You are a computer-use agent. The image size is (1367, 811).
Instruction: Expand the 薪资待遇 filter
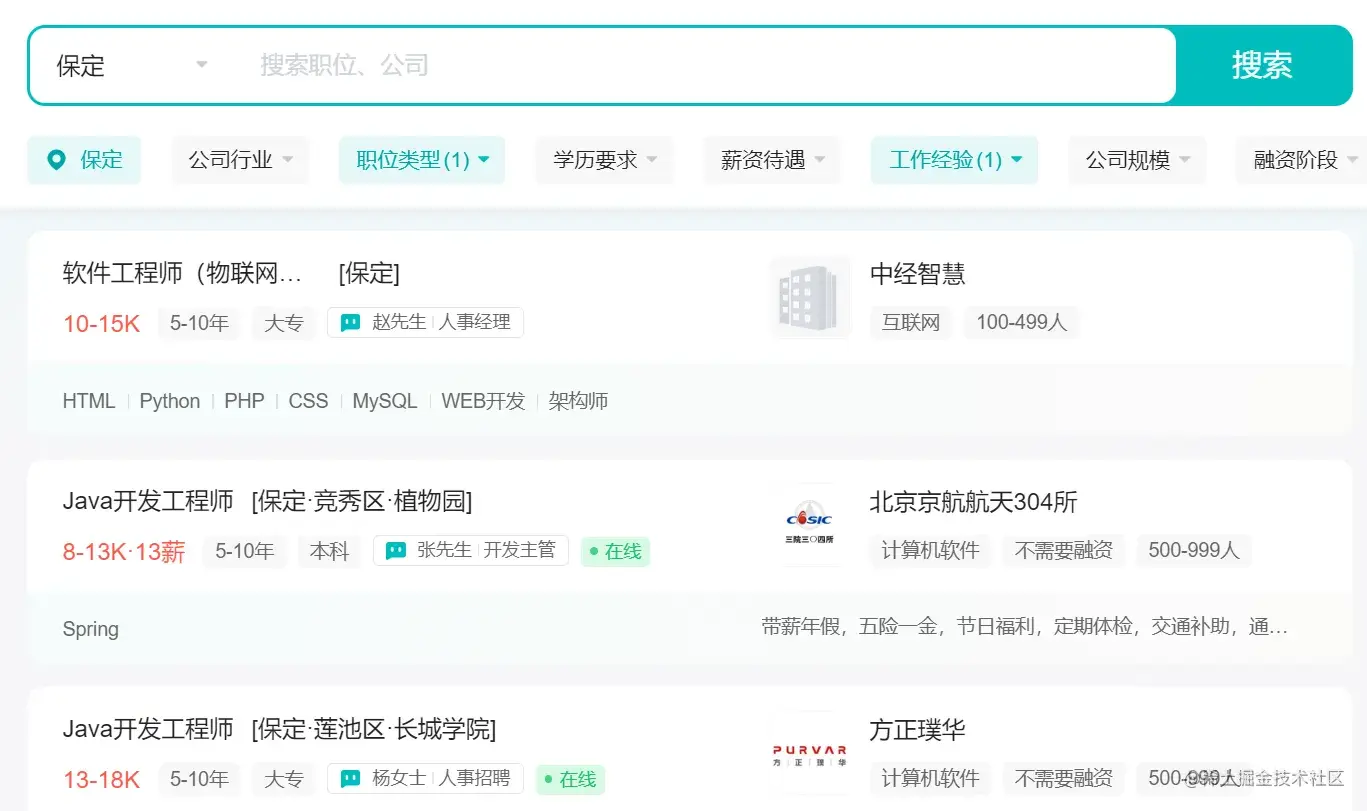point(772,160)
